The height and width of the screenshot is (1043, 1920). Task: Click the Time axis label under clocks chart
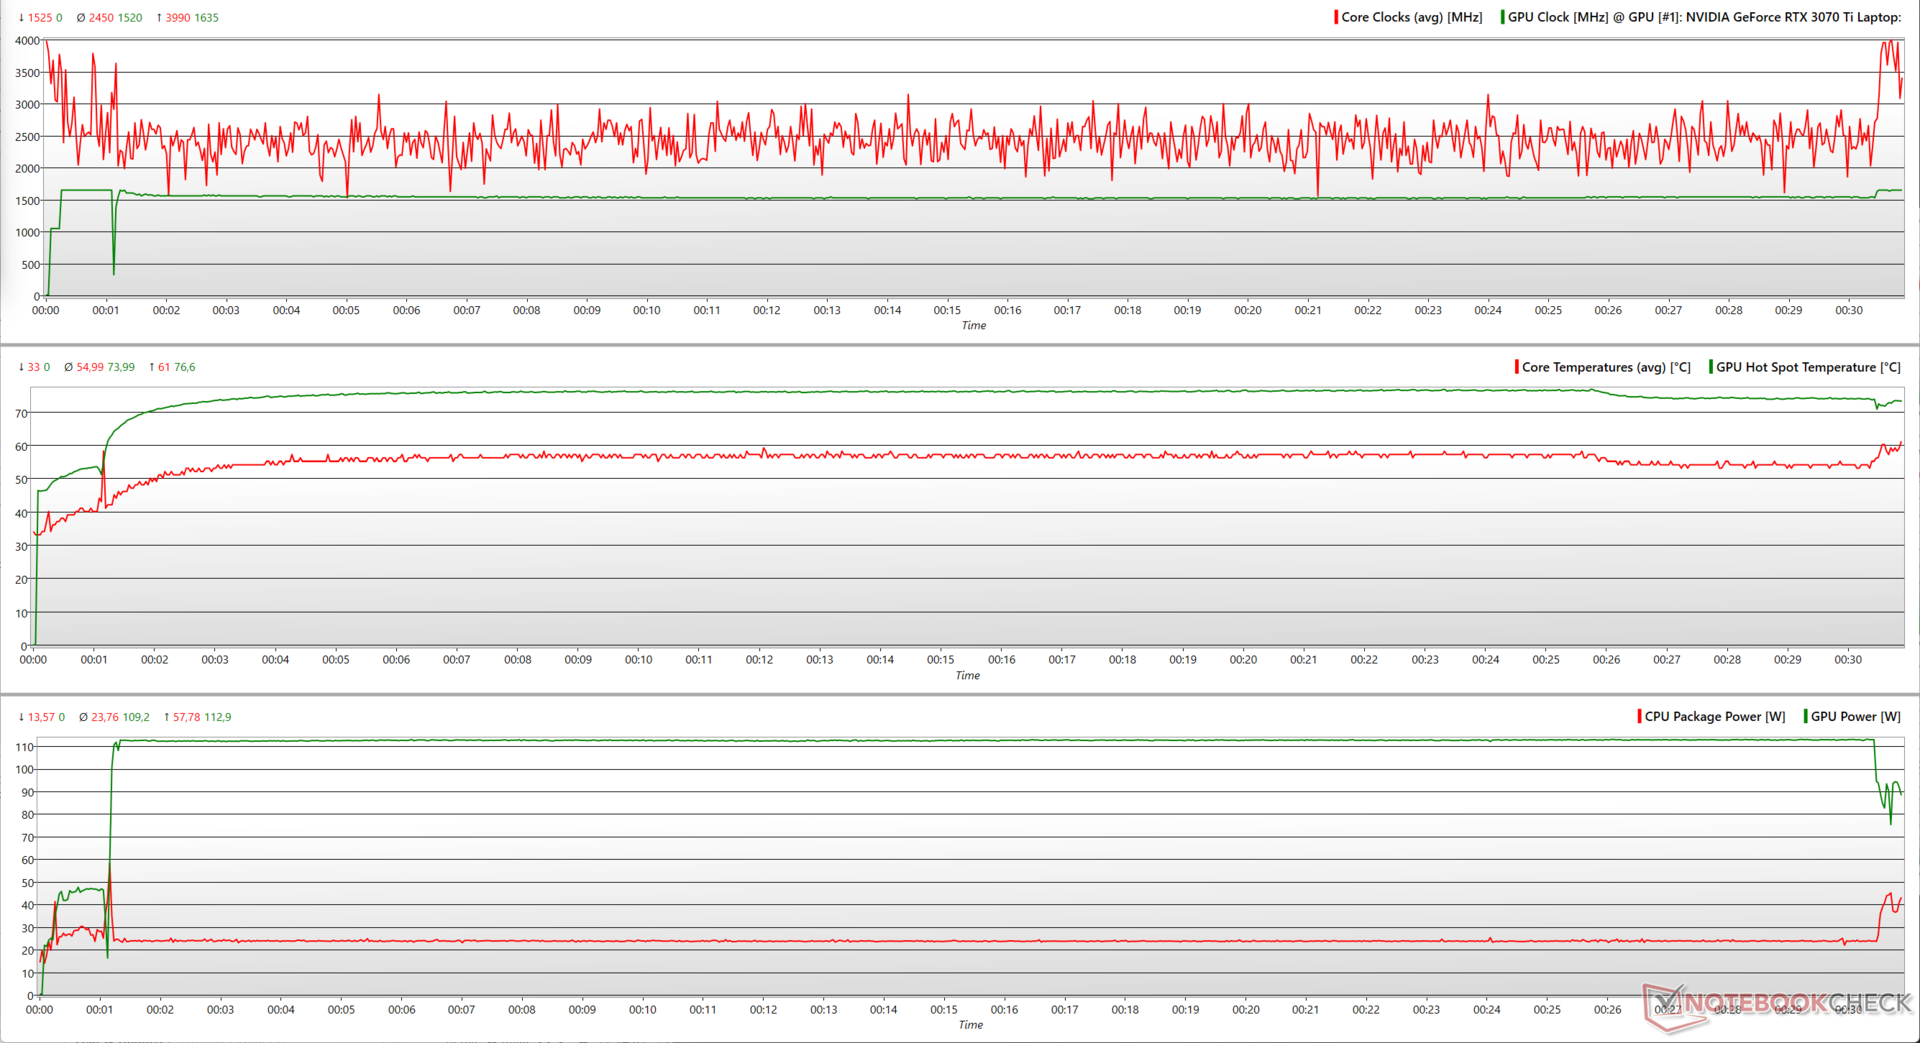tap(973, 325)
